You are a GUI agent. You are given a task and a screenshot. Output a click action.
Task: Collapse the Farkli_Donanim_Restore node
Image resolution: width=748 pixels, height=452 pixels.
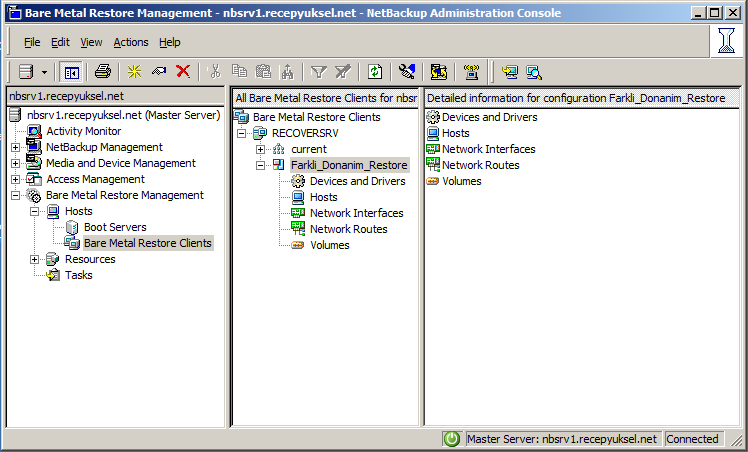(260, 165)
